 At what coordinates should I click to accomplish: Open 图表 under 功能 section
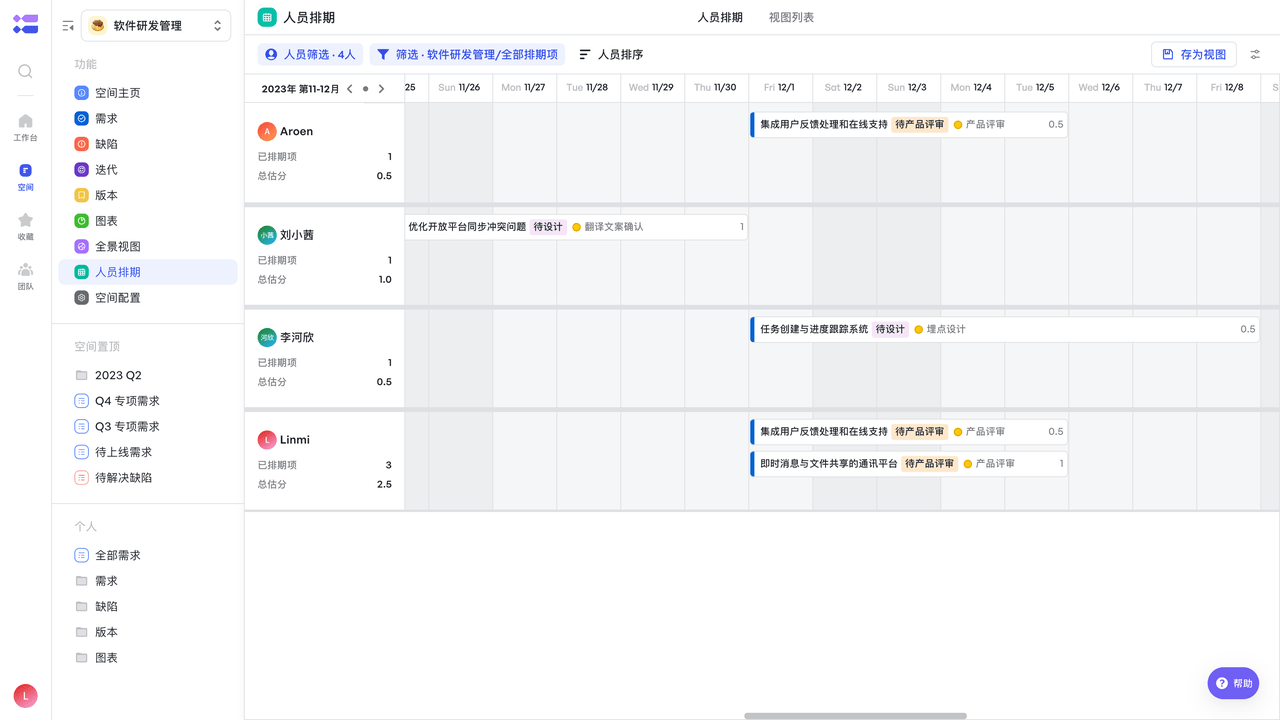(x=148, y=221)
